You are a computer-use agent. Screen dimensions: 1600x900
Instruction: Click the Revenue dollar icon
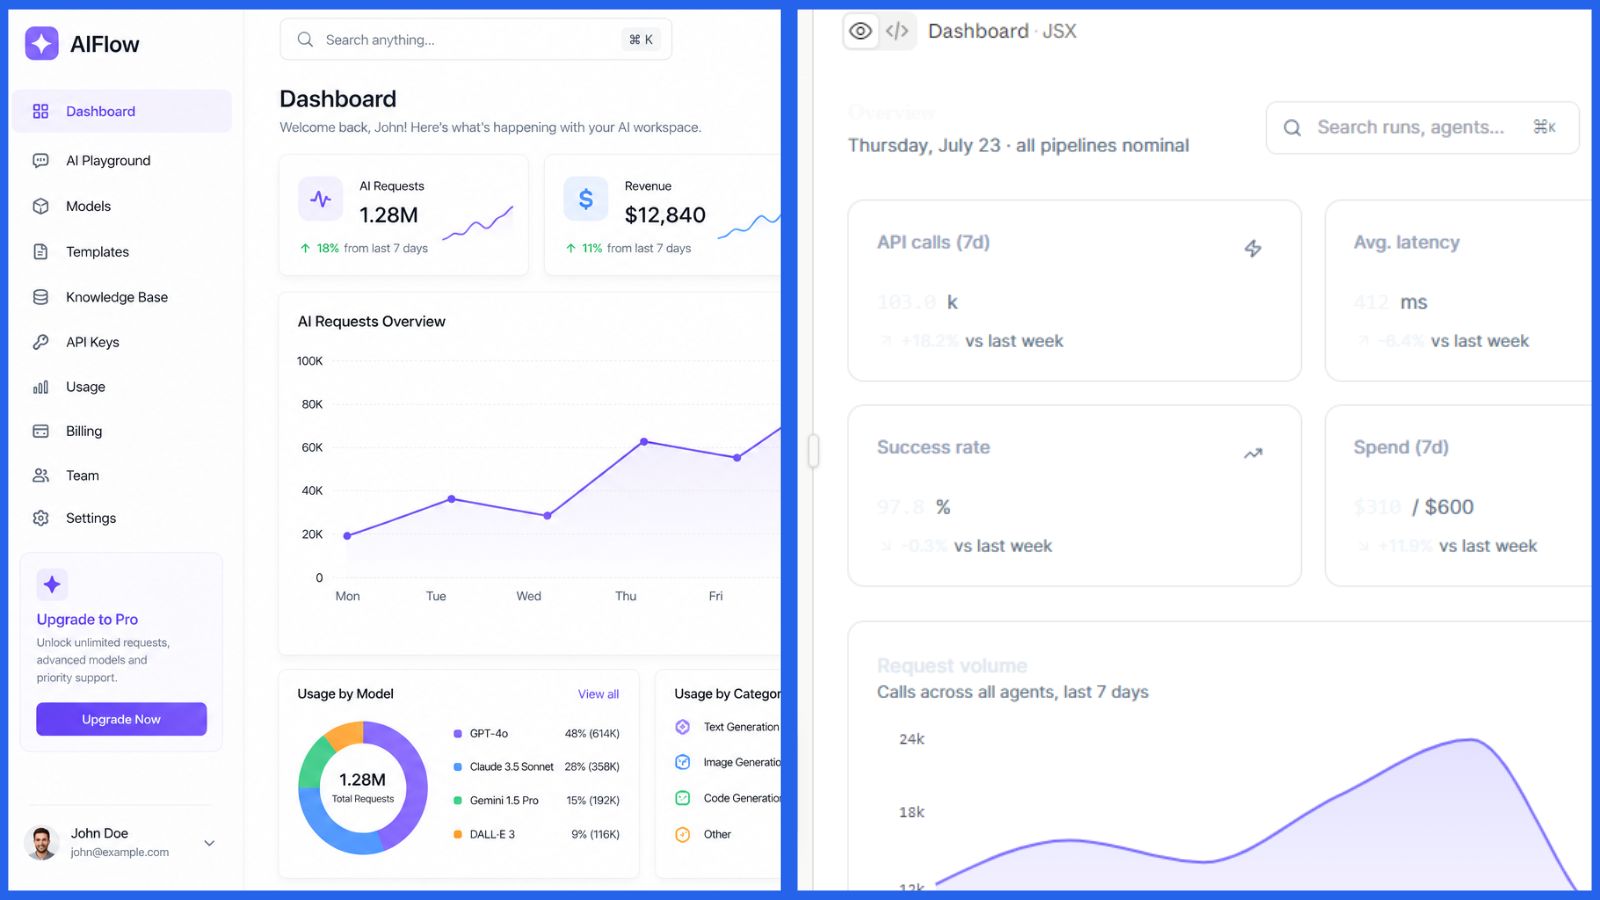tap(586, 199)
